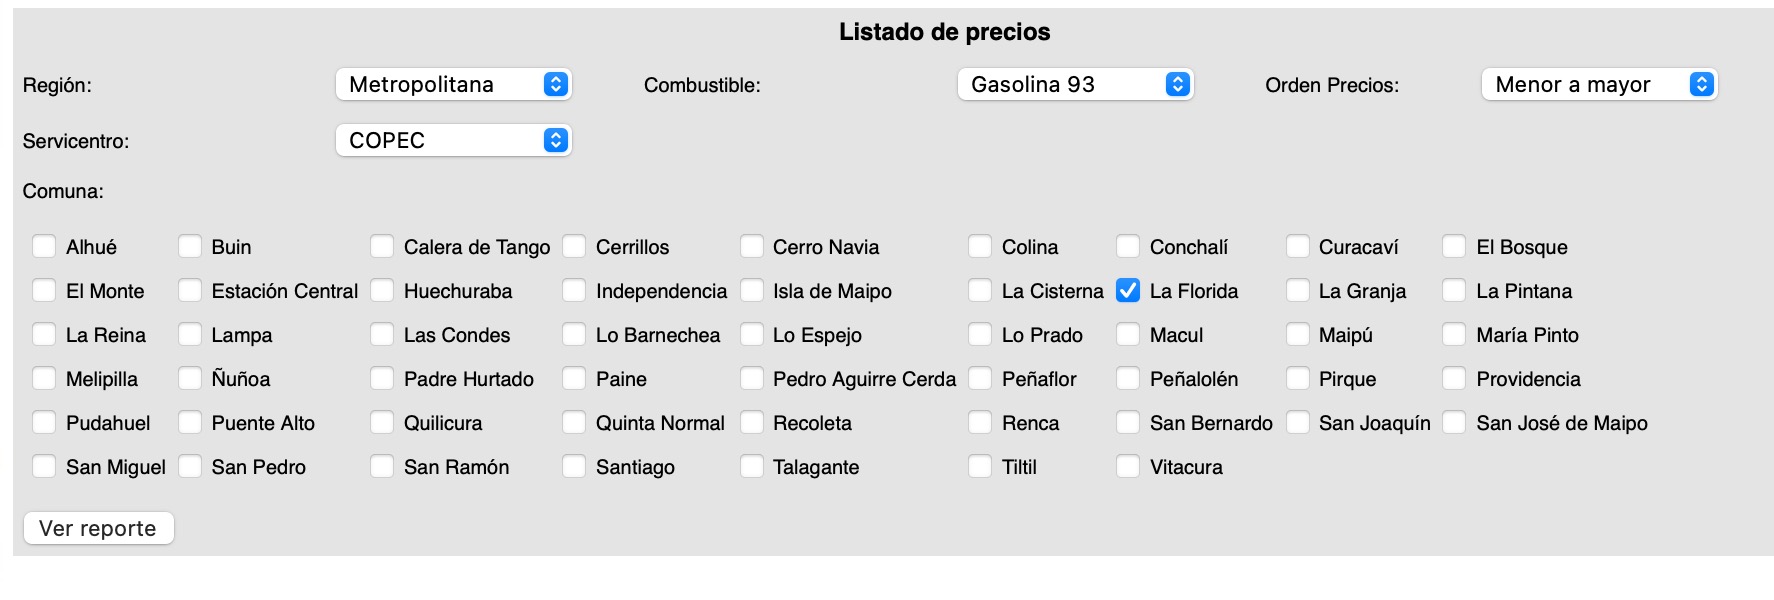1774x600 pixels.
Task: Check the Alhué comuna checkbox
Action: [44, 247]
